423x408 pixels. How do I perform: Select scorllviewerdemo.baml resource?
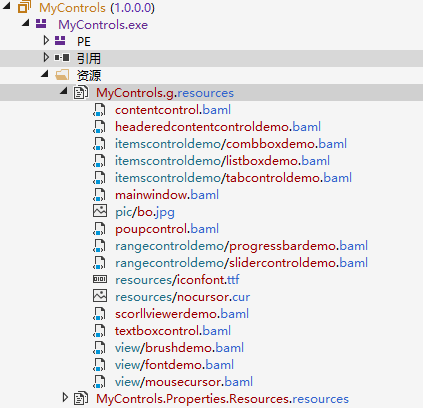(182, 314)
